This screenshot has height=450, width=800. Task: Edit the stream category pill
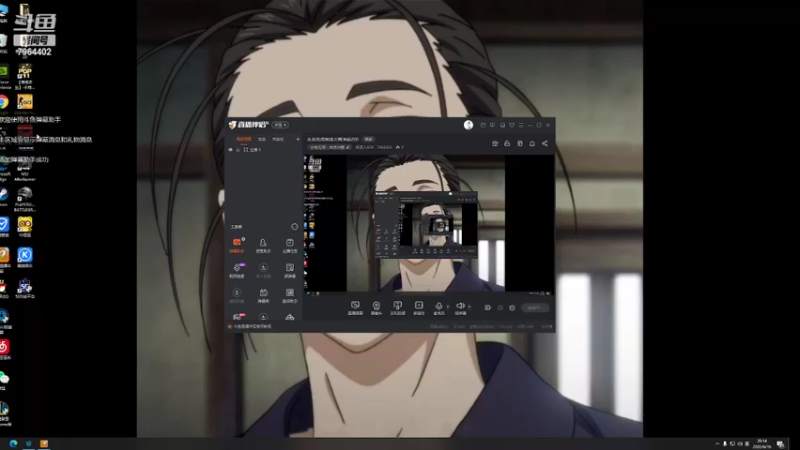(x=330, y=147)
